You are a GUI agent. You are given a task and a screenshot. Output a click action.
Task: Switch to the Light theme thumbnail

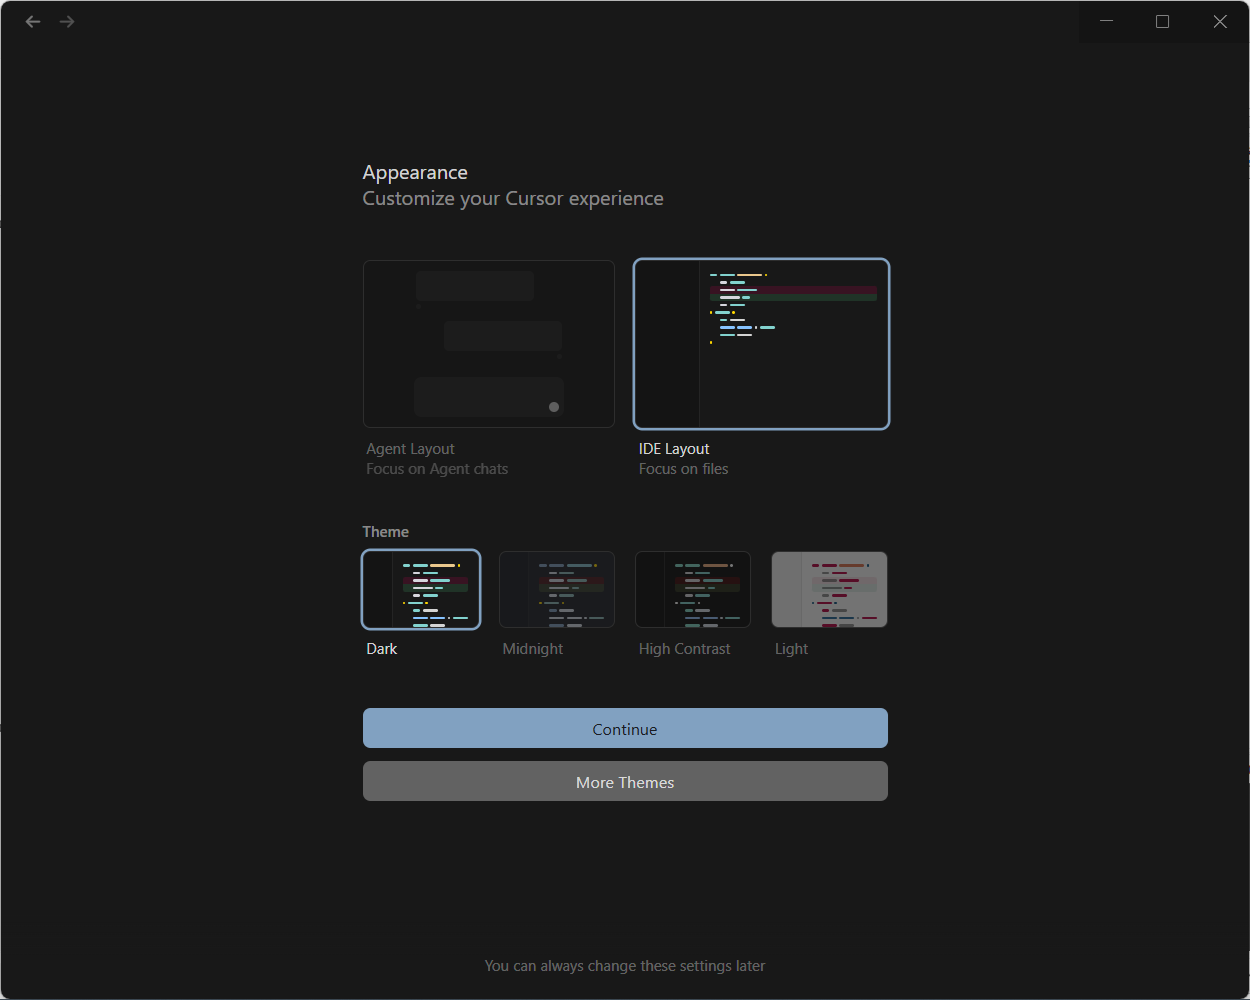(x=829, y=589)
